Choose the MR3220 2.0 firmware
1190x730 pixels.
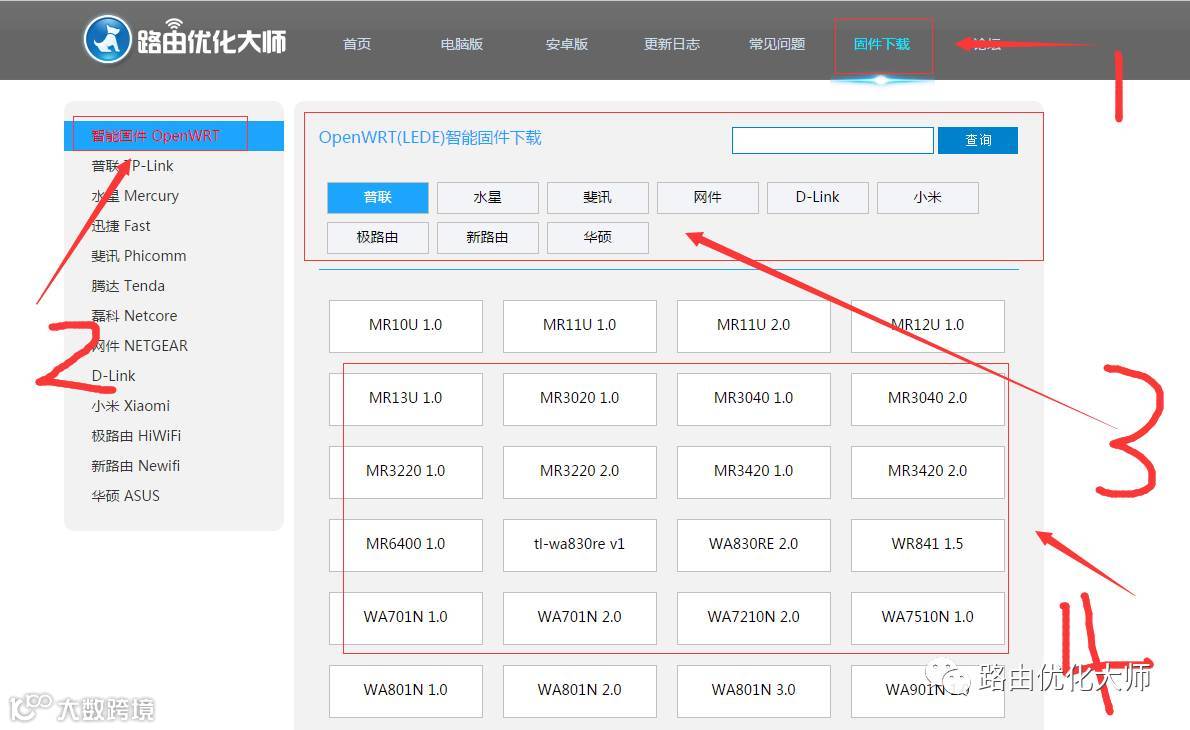(580, 471)
